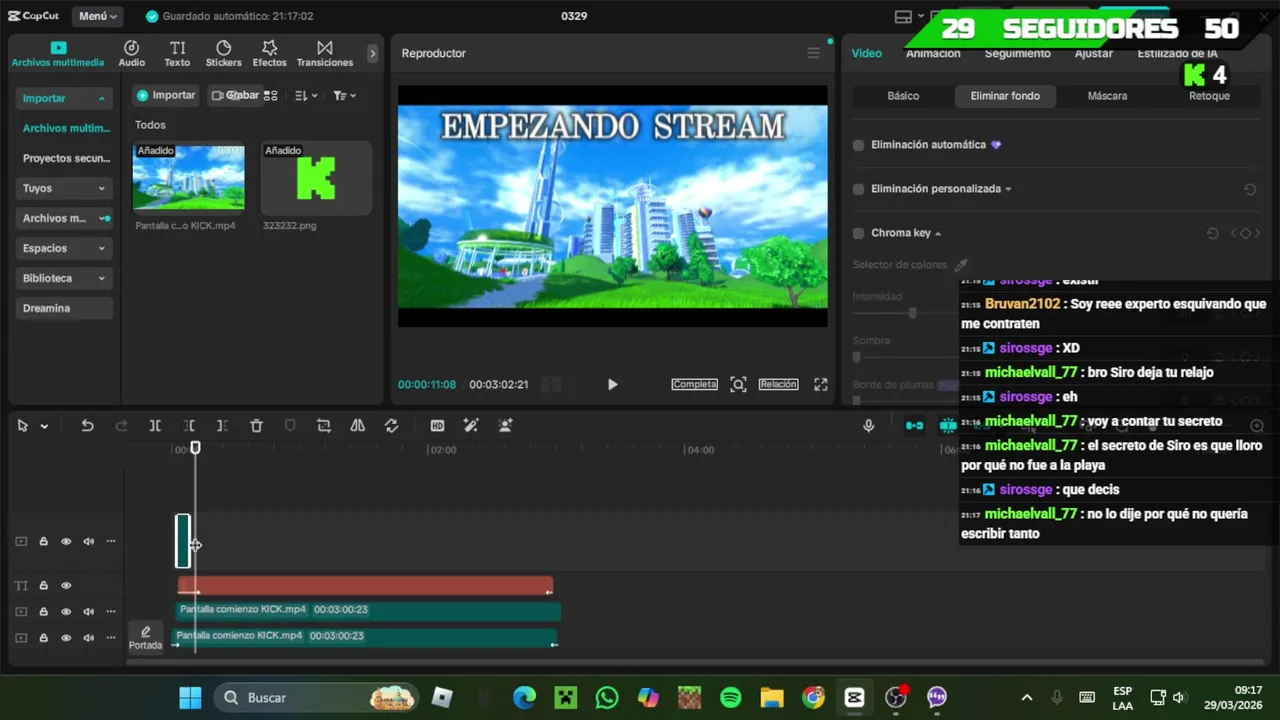Open the Menú dropdown
The image size is (1280, 720).
tap(98, 16)
